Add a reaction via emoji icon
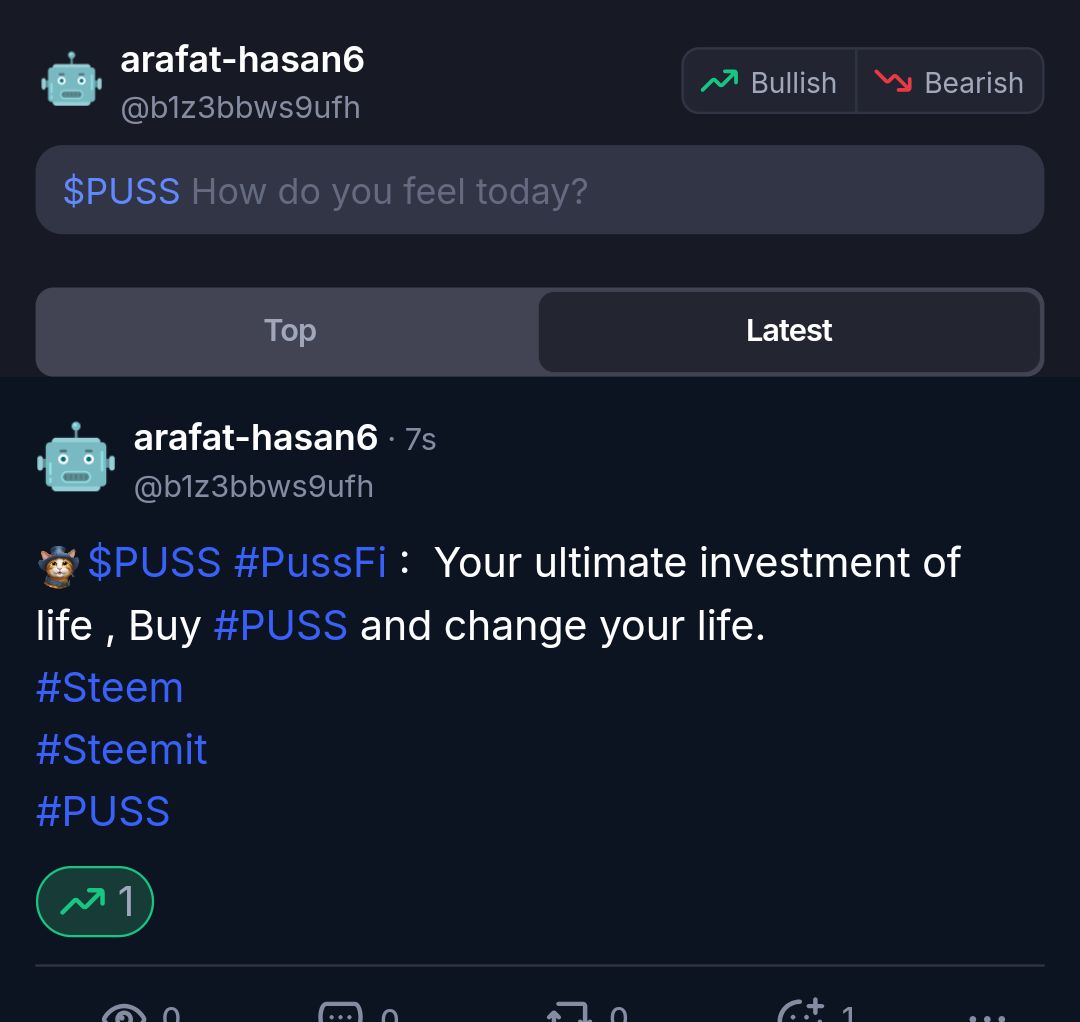 [801, 1012]
